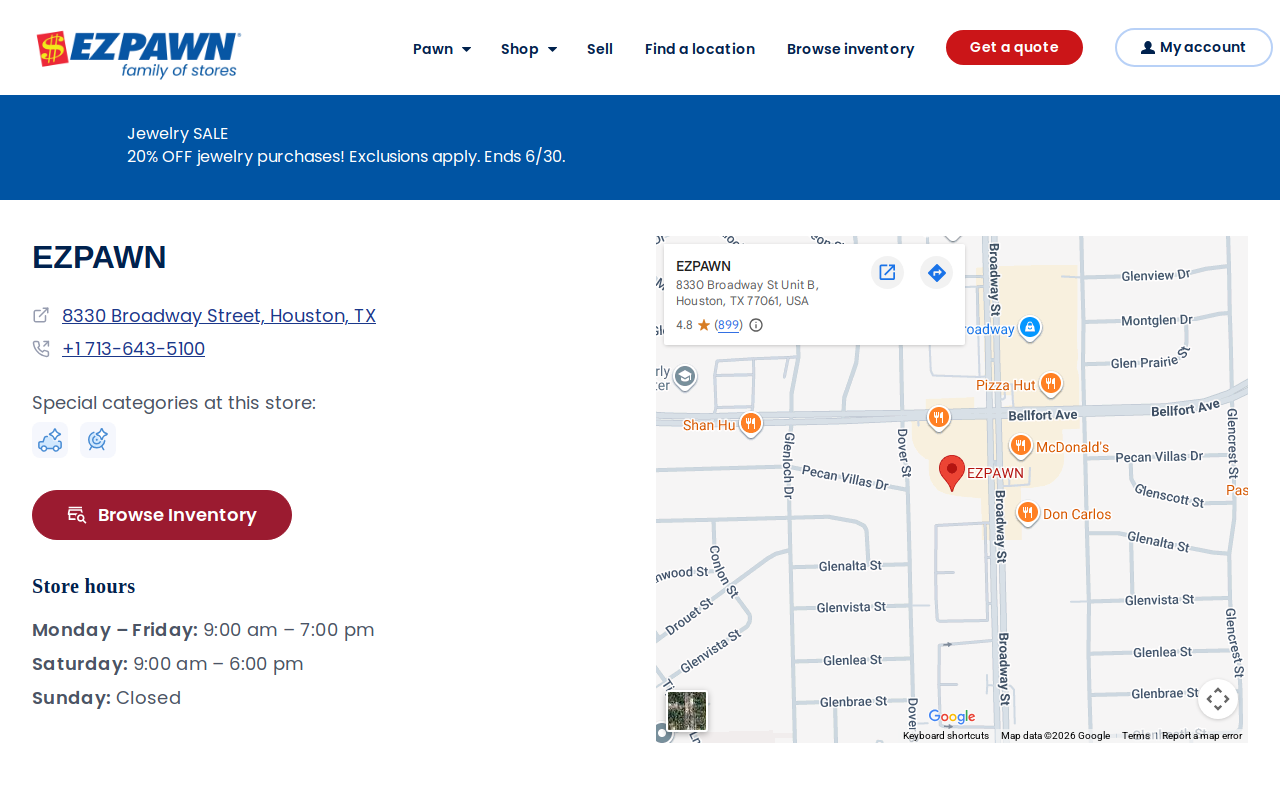
Task: Switch map to satellite view thumbnail
Action: (x=687, y=711)
